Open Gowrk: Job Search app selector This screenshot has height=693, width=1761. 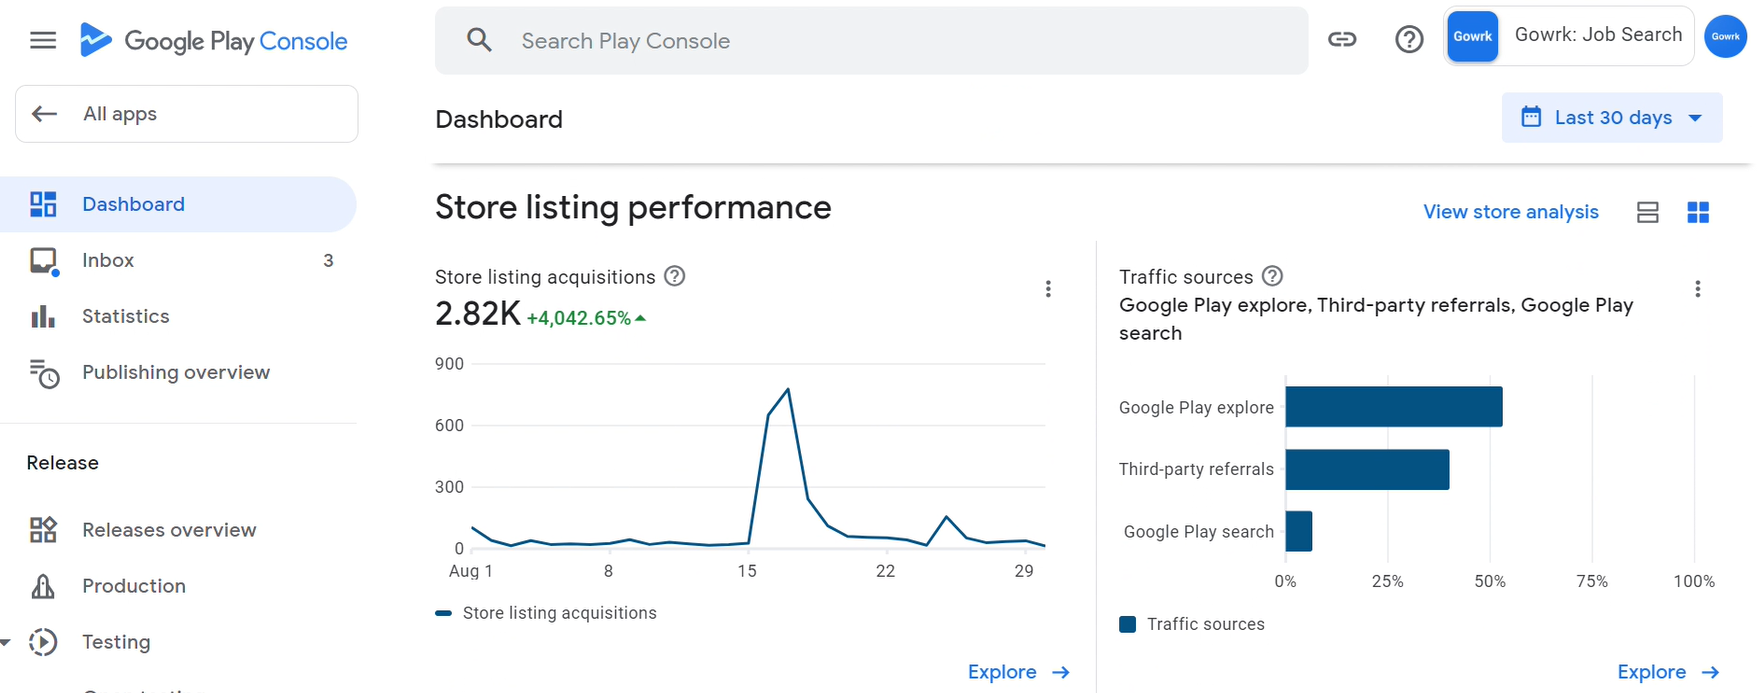[x=1569, y=36]
